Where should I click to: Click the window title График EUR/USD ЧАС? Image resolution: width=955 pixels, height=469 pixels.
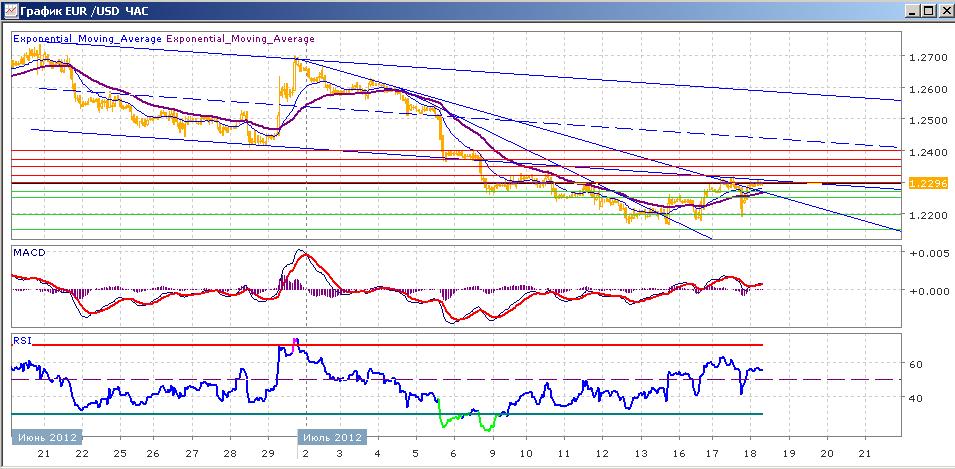click(83, 11)
